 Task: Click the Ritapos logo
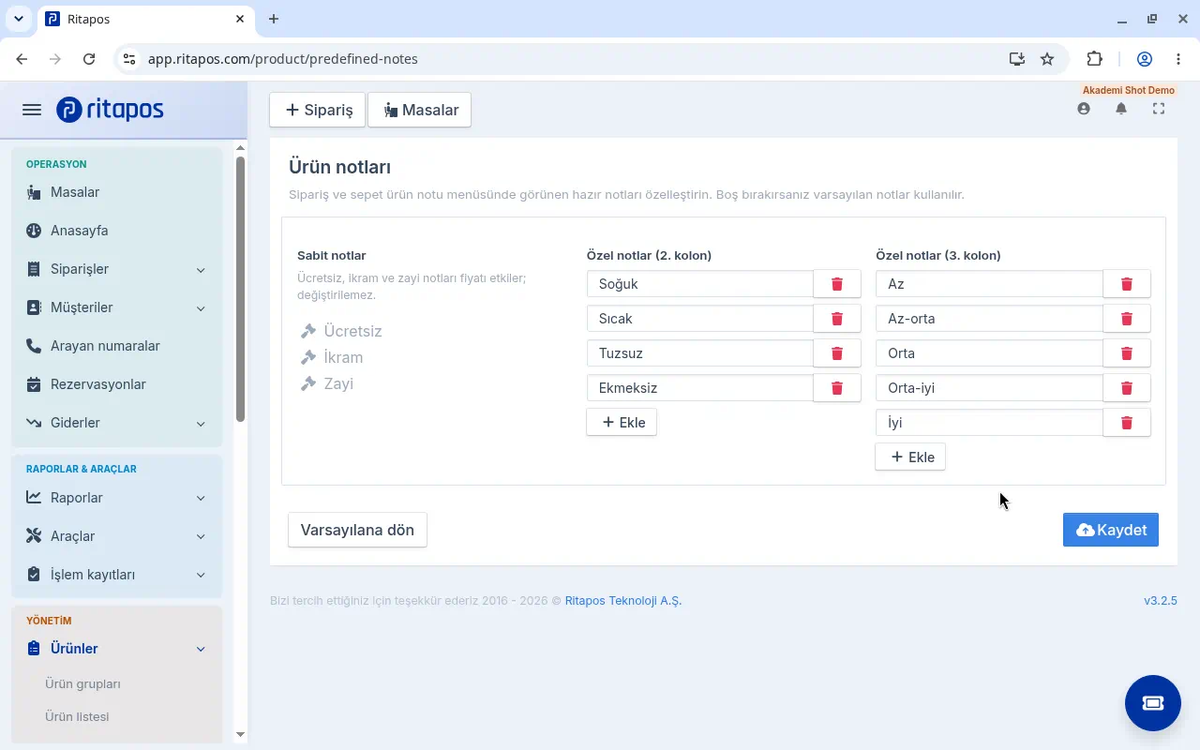[x=110, y=110]
